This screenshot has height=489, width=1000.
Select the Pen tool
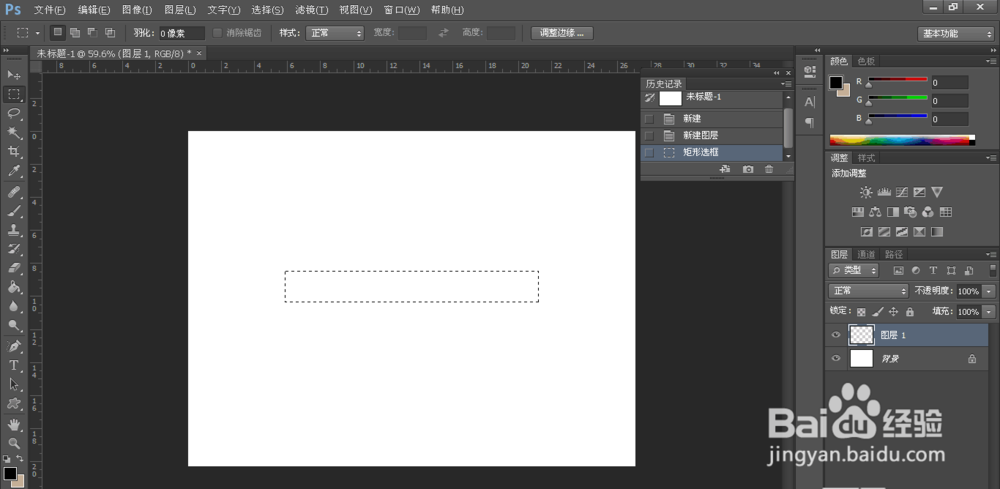[13, 346]
